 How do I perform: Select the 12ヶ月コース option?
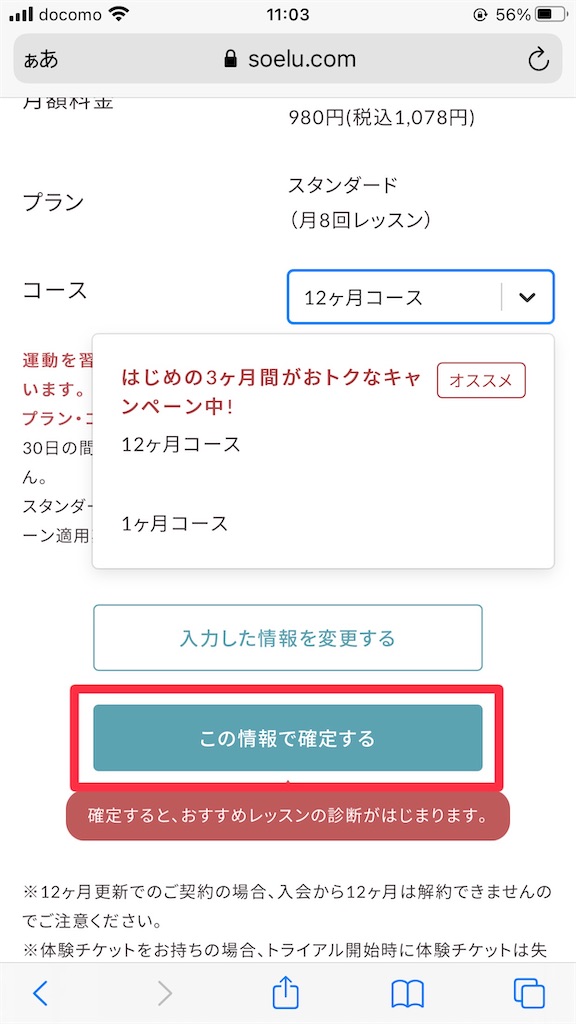coord(180,444)
